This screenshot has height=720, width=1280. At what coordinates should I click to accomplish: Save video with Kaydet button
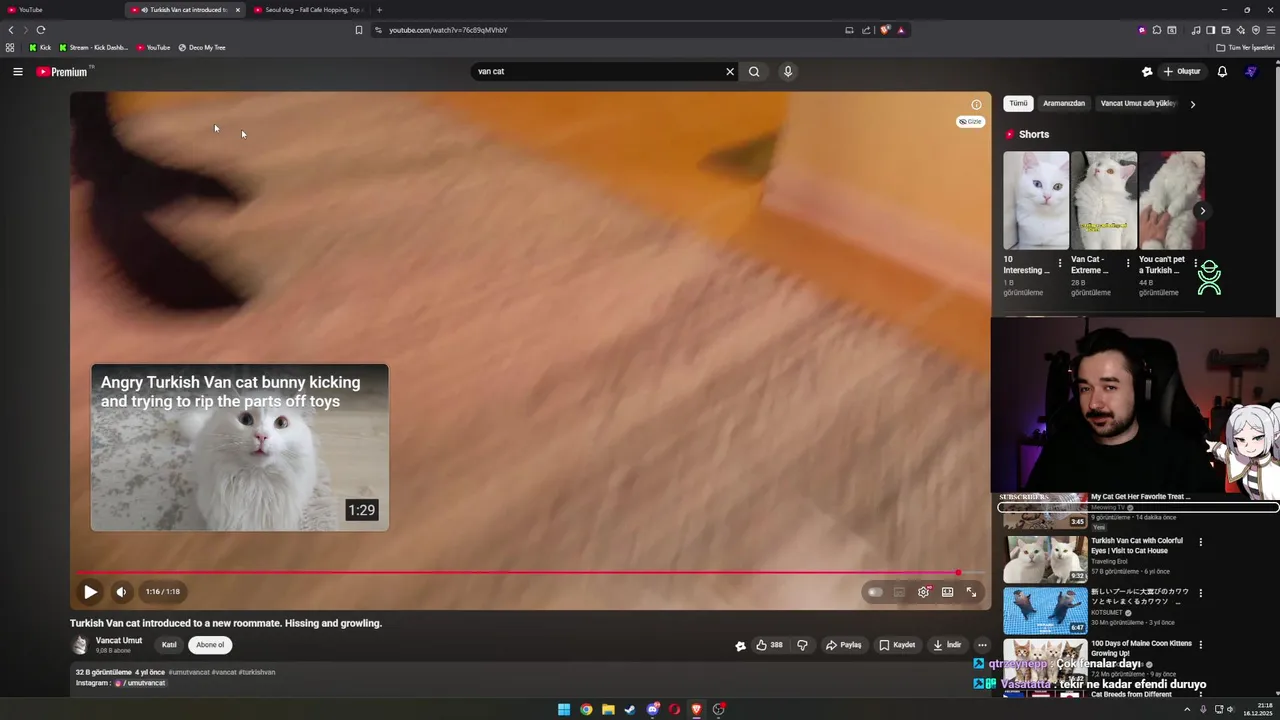point(897,645)
